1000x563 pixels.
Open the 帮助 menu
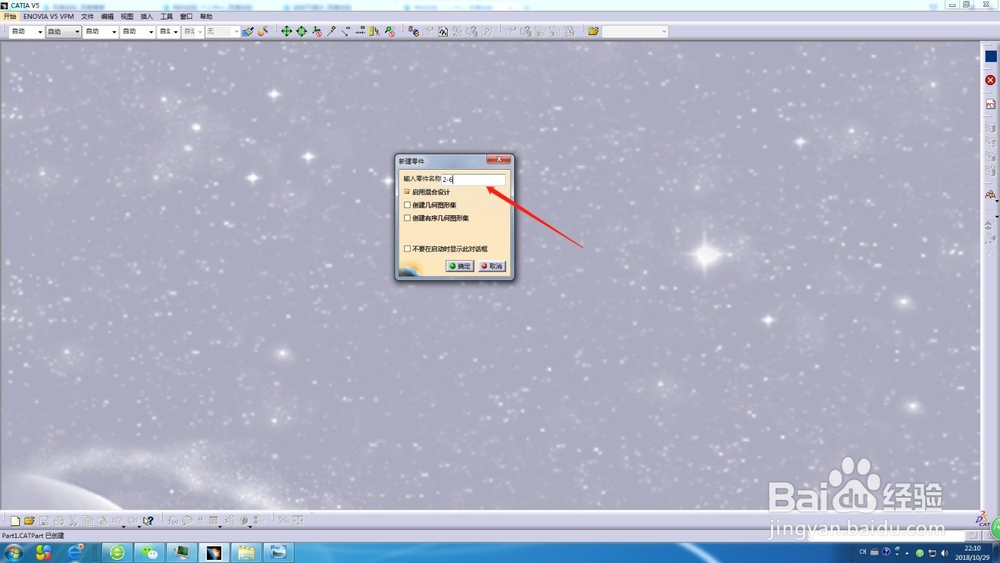tap(206, 17)
